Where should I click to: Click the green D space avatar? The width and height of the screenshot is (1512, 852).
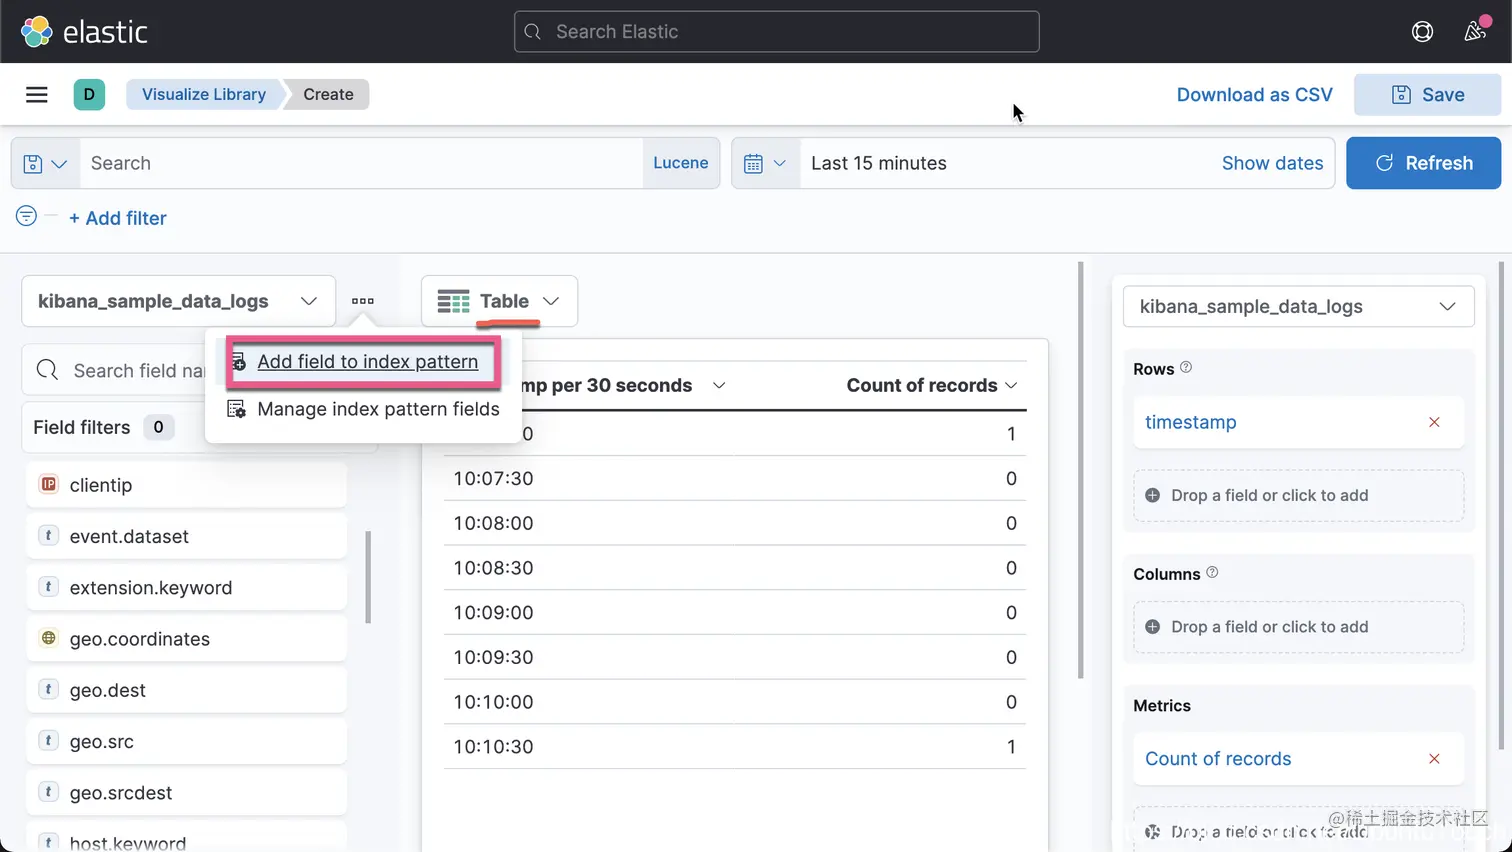coord(89,94)
